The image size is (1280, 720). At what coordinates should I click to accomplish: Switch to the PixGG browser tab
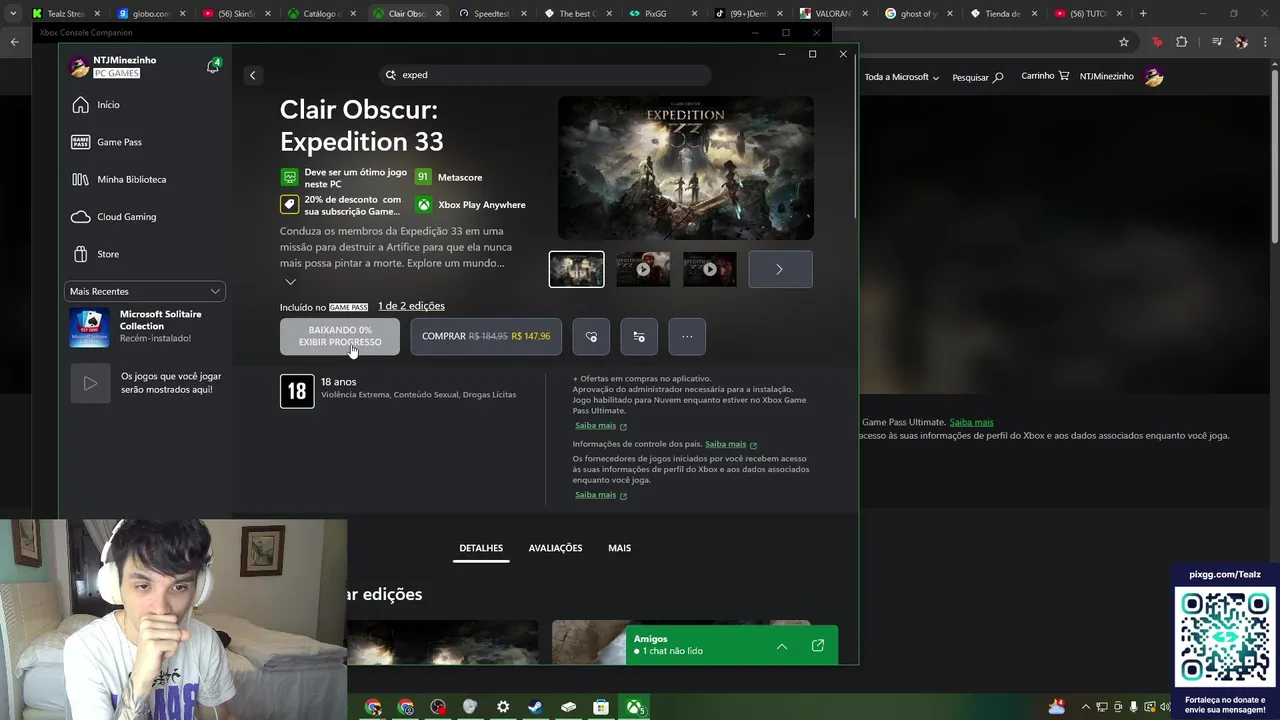coord(662,14)
